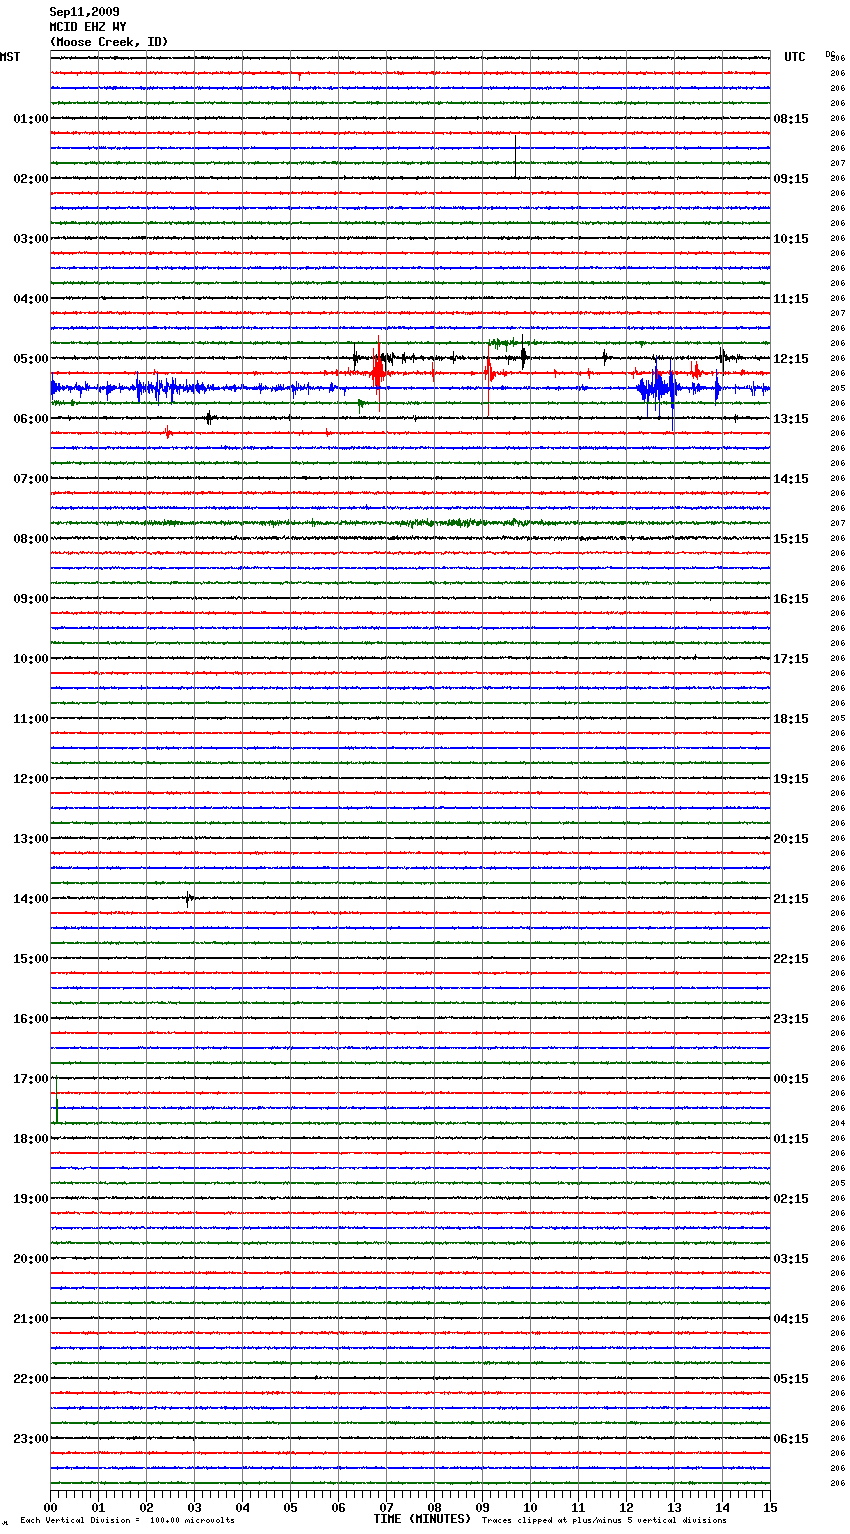Click the 14:00 MST row label
The height and width of the screenshot is (1534, 850).
tap(31, 899)
